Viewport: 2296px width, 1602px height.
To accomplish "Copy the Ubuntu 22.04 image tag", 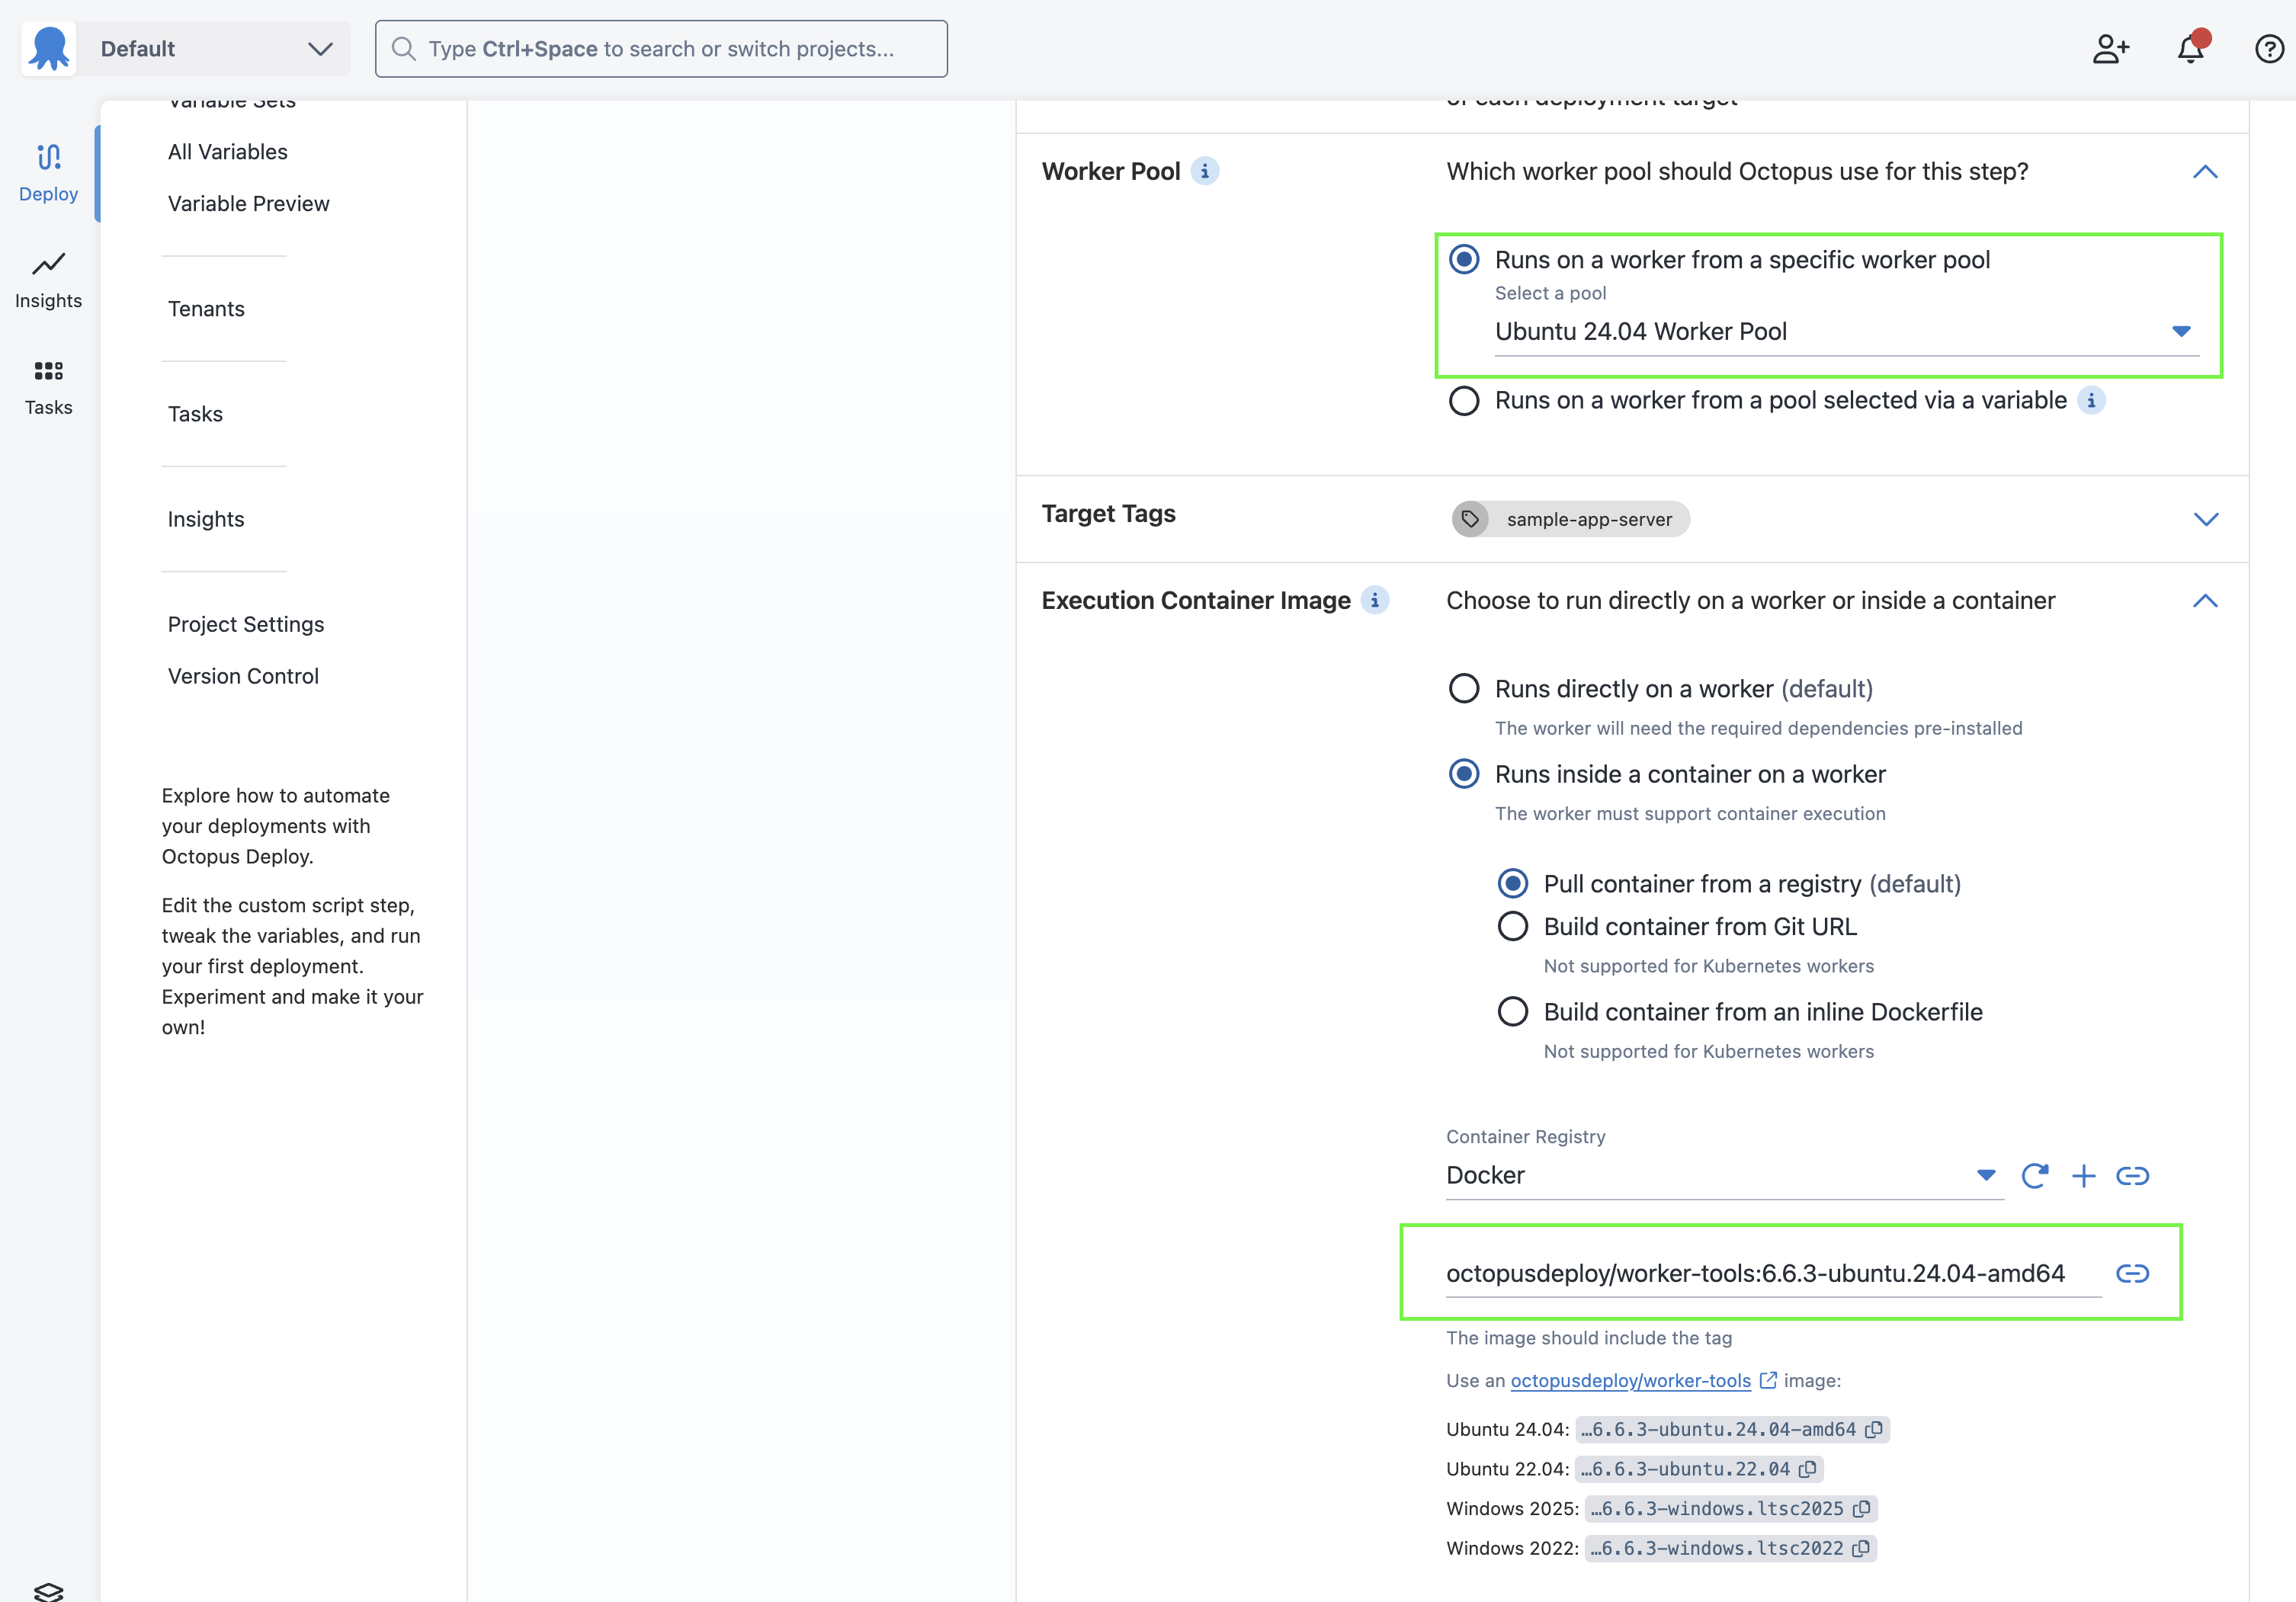I will 1807,1469.
